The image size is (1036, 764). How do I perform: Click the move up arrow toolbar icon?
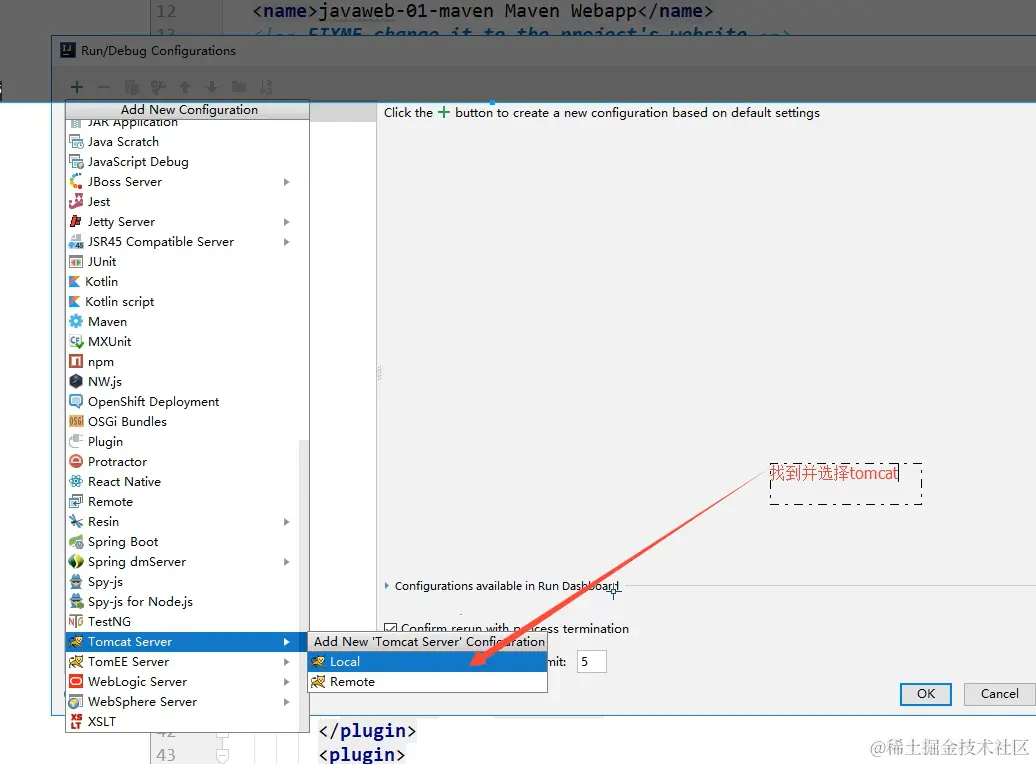(185, 87)
